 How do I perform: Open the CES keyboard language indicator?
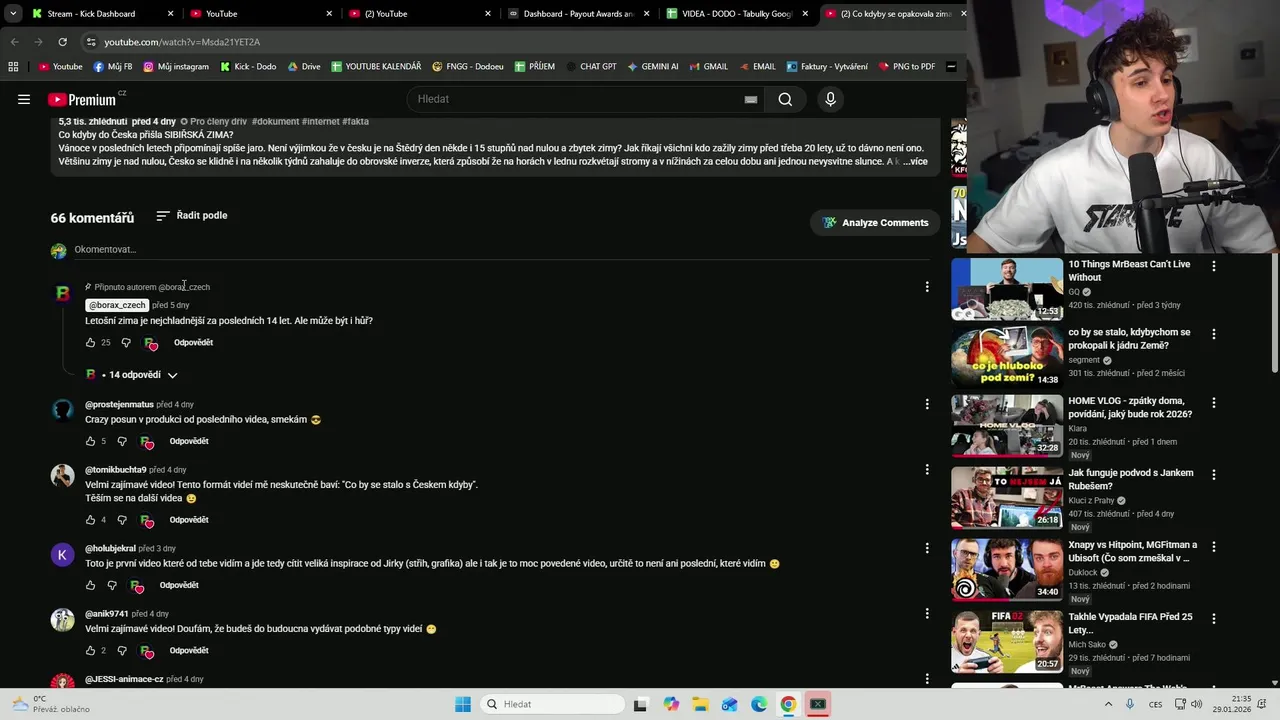(x=1155, y=704)
